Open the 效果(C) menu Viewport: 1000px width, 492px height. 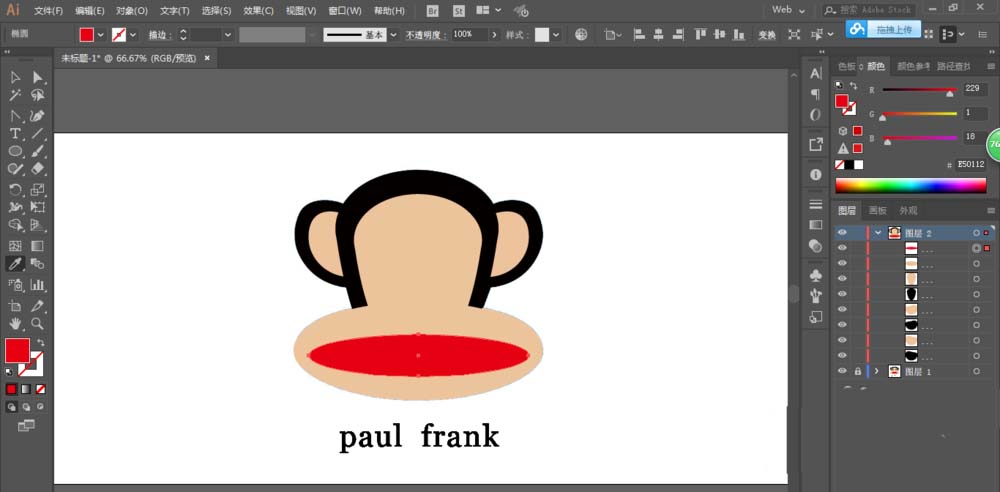point(258,11)
